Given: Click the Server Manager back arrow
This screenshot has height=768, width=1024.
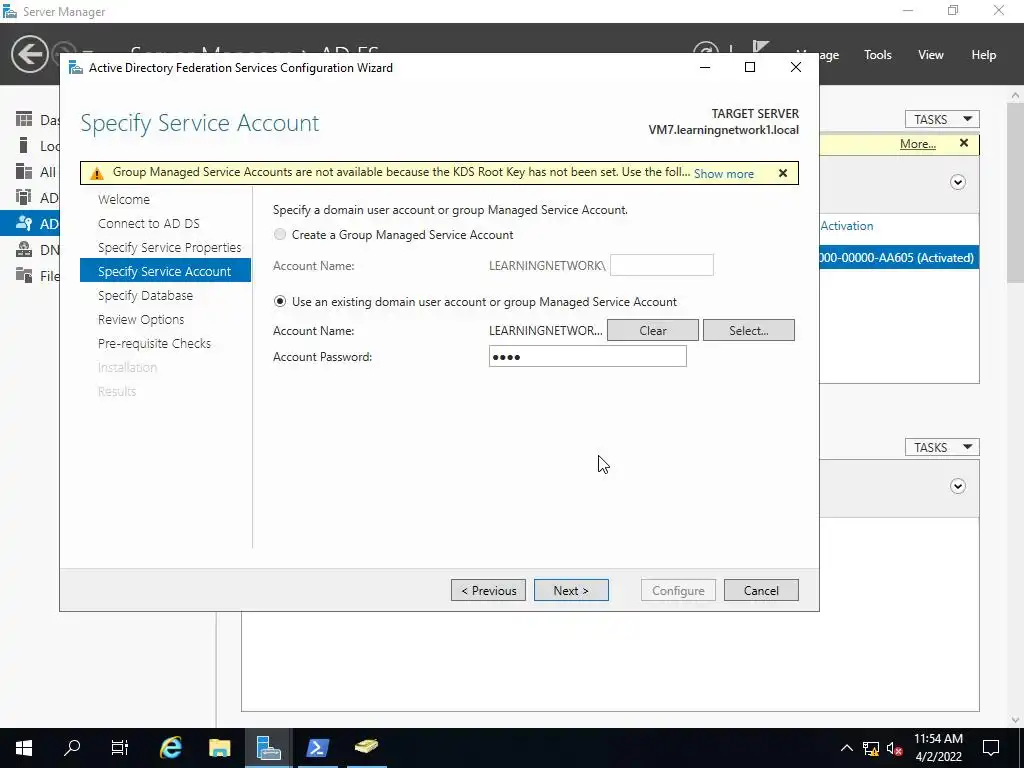Looking at the screenshot, I should [29, 54].
